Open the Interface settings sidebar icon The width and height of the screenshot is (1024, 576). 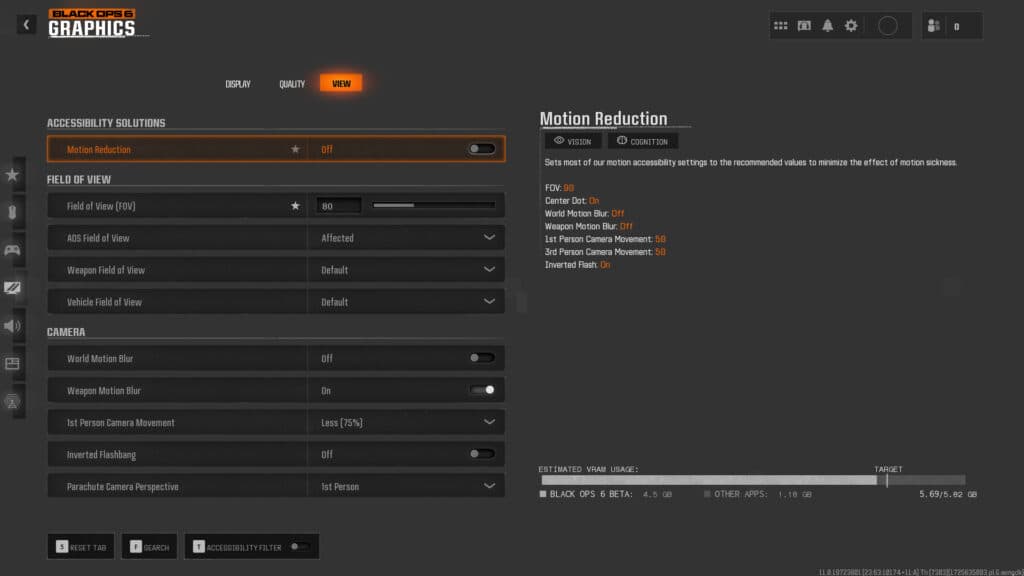click(13, 363)
